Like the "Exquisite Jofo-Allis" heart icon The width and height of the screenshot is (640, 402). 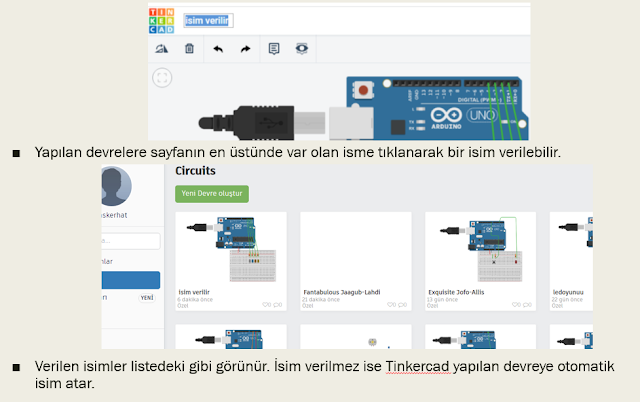click(x=517, y=305)
